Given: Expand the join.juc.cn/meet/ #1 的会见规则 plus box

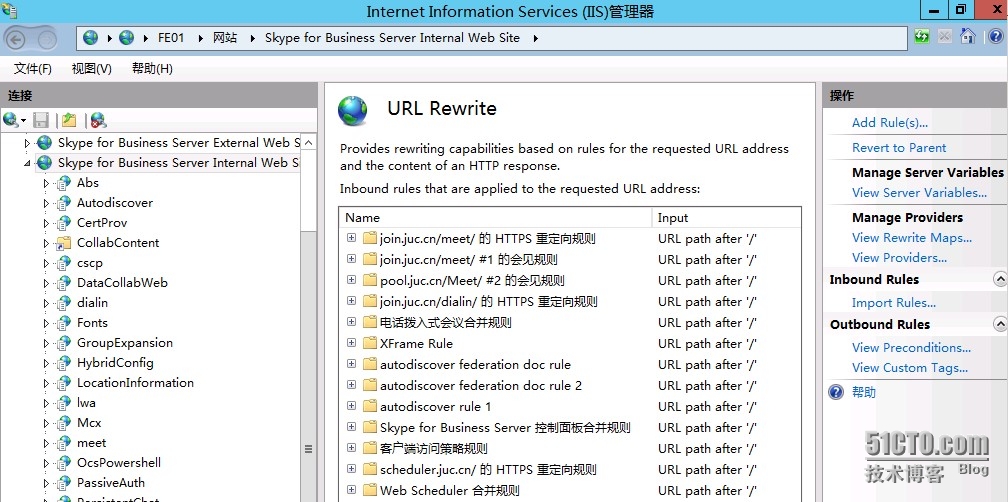Looking at the screenshot, I should pyautogui.click(x=351, y=258).
